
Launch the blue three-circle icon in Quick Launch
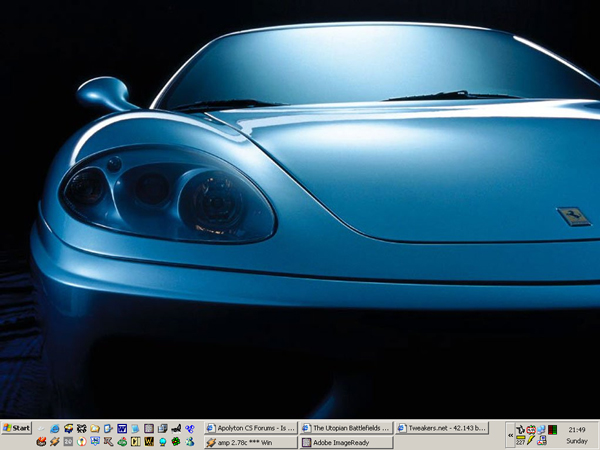pos(190,428)
